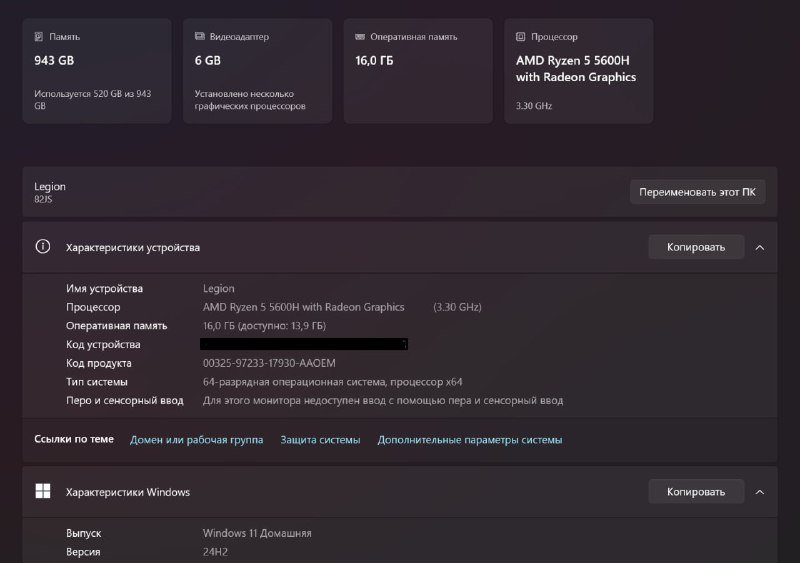Click the pen and touch unavailable message text
The width and height of the screenshot is (800, 563).
tap(383, 401)
